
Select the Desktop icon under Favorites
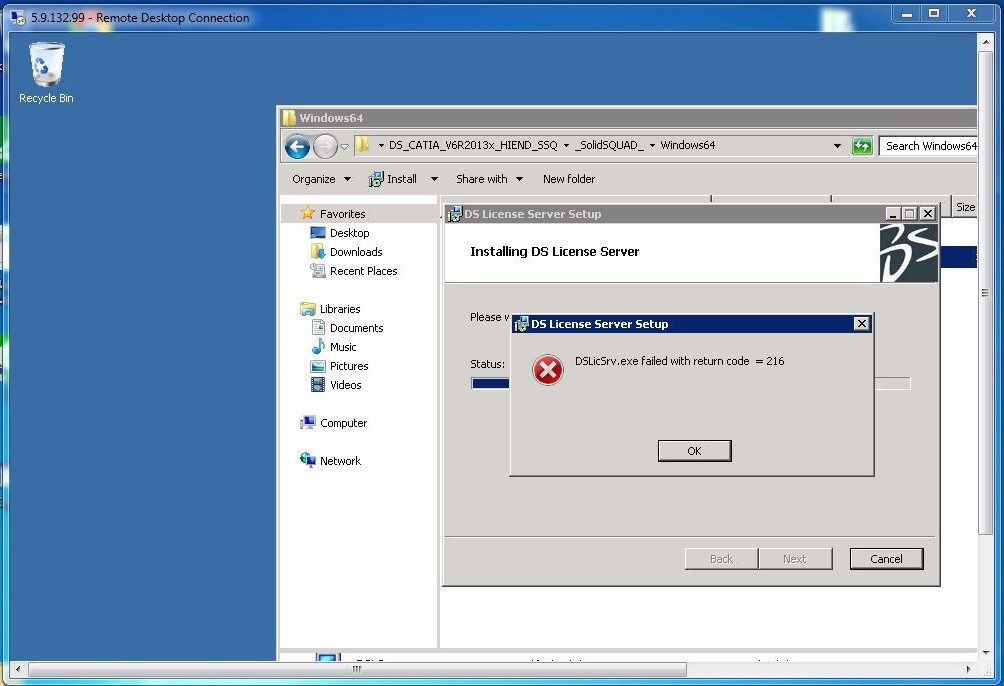[349, 233]
